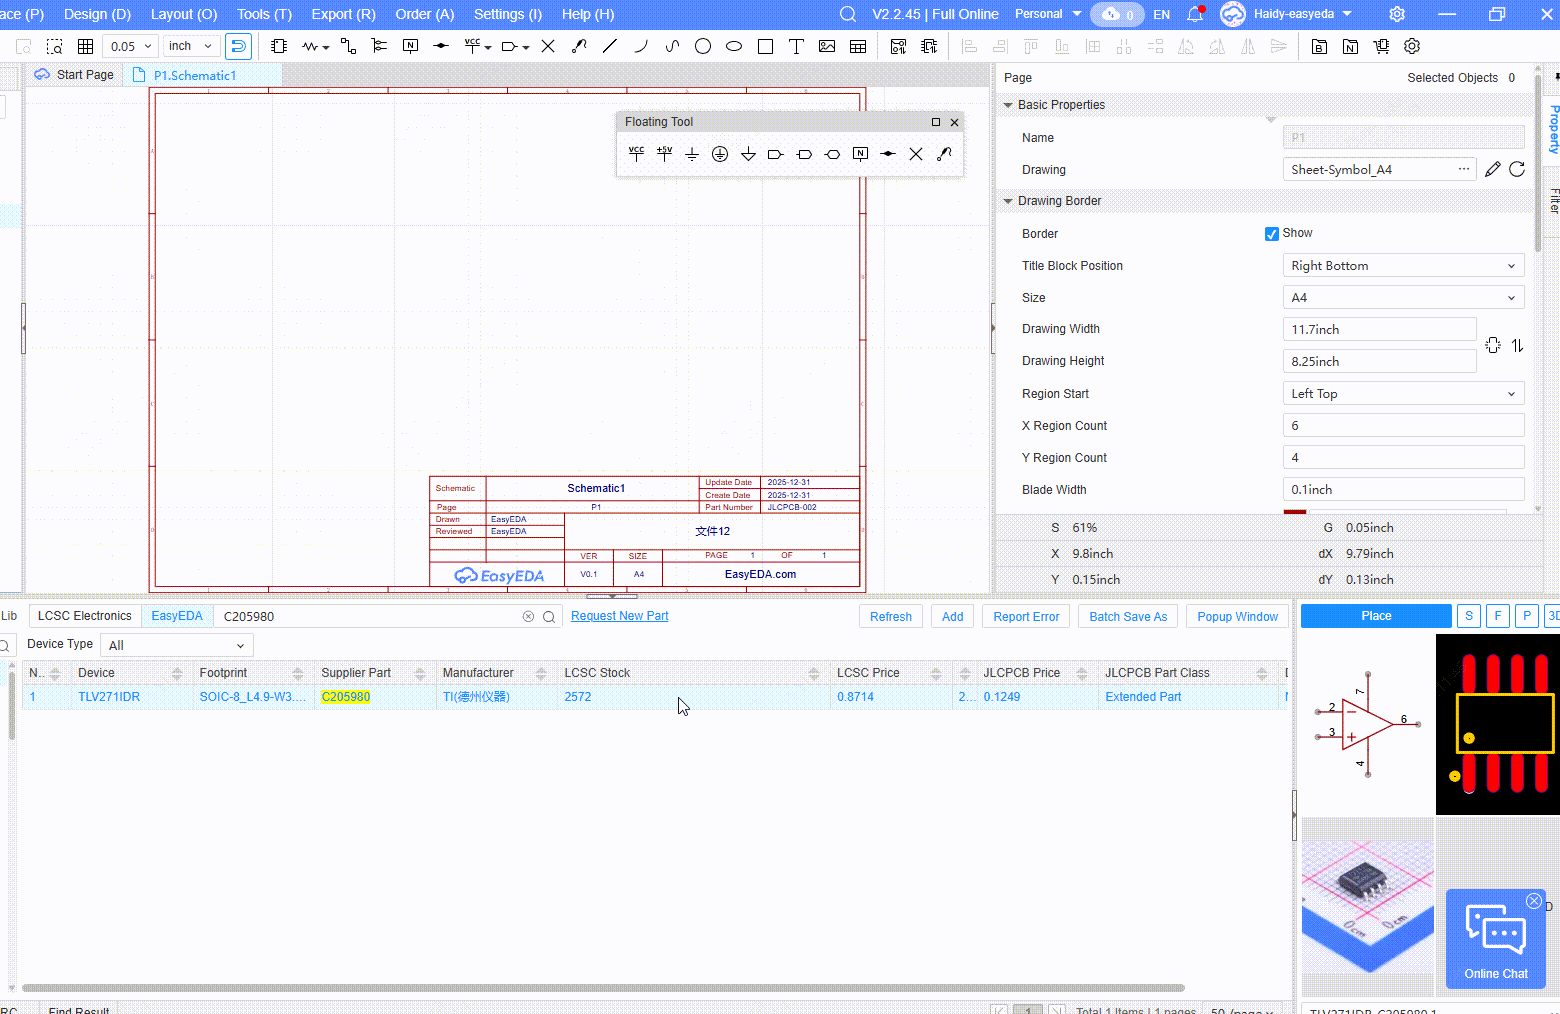Select the Net Label tool in toolbar
This screenshot has width=1560, height=1014.
(410, 46)
